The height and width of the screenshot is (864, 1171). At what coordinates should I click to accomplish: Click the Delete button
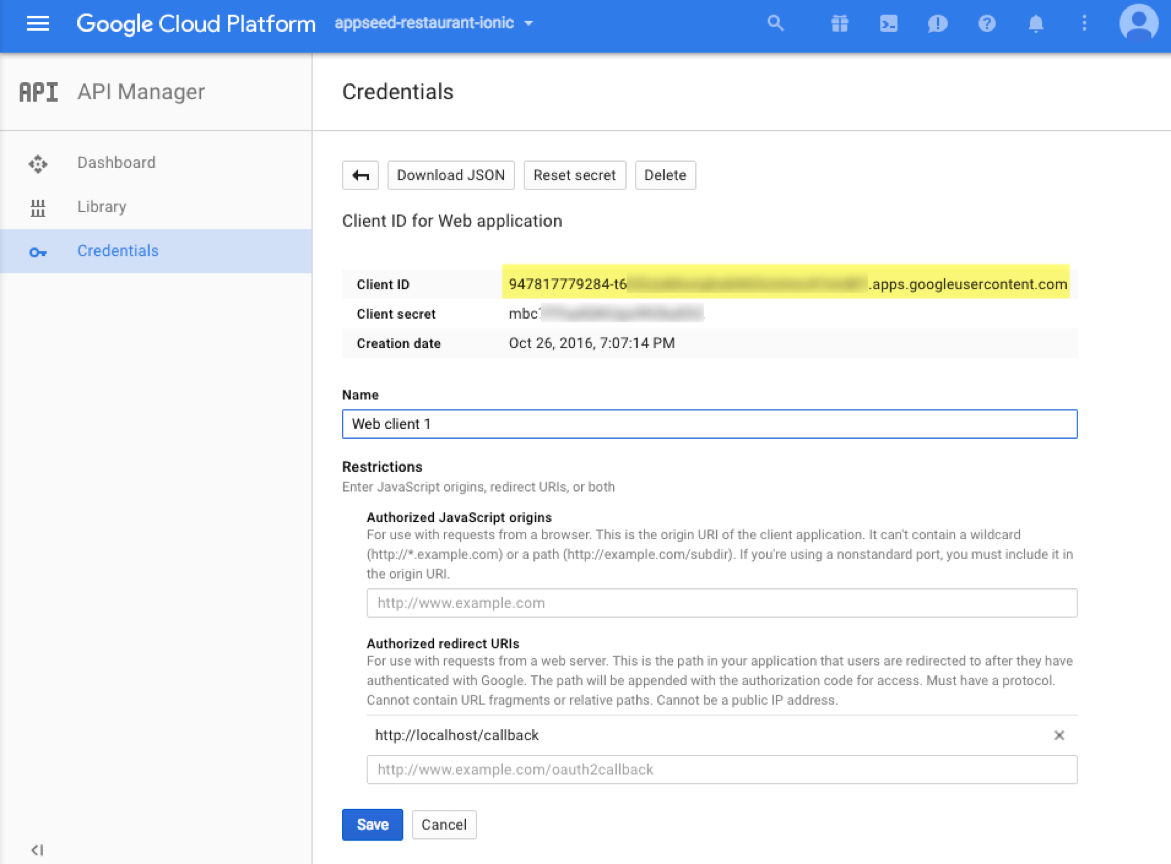click(x=665, y=175)
